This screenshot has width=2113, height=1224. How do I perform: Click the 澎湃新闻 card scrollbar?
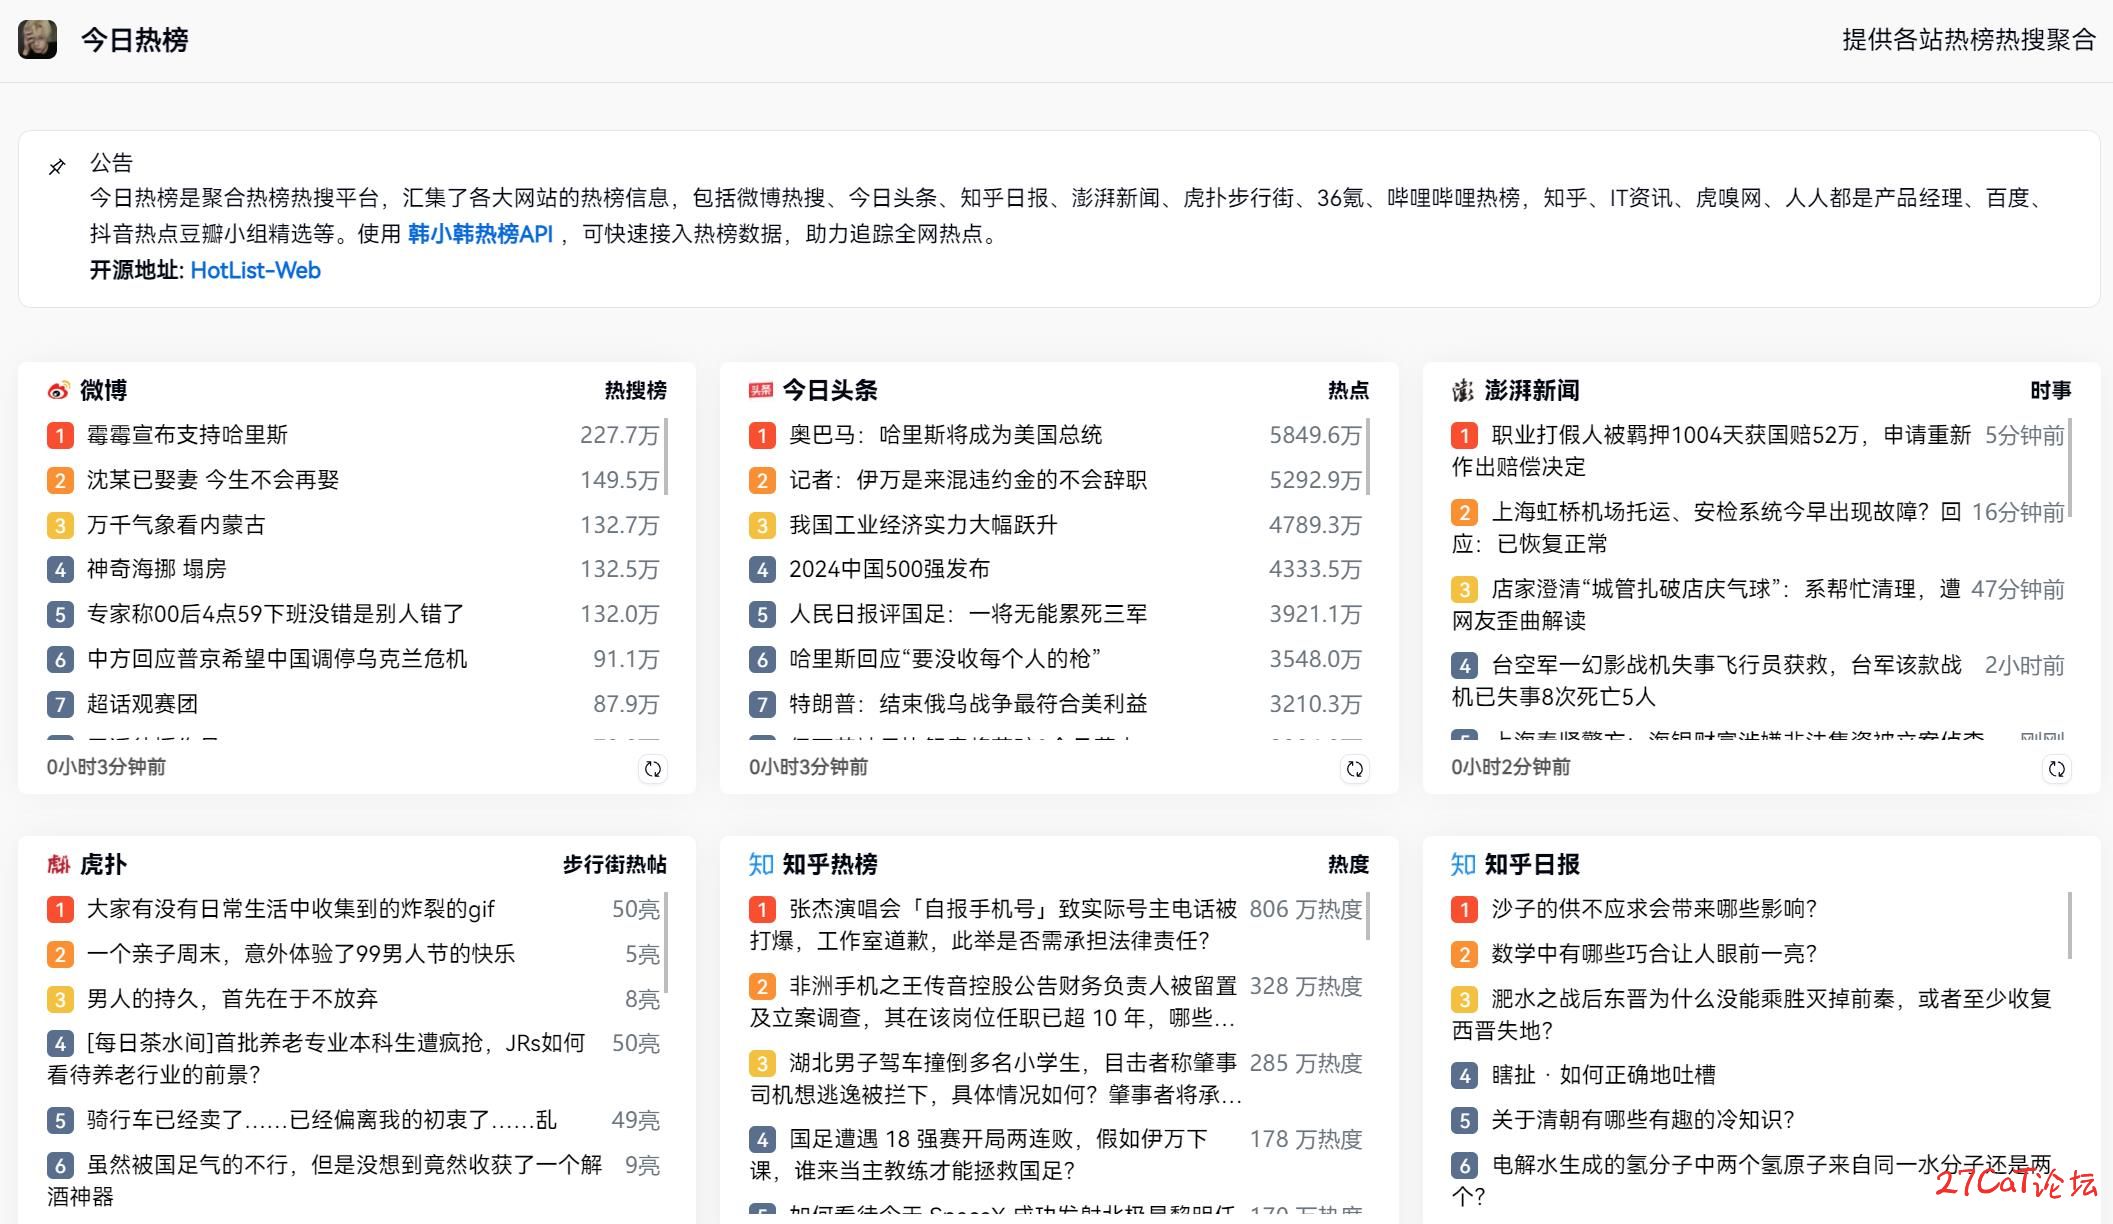coord(2069,468)
